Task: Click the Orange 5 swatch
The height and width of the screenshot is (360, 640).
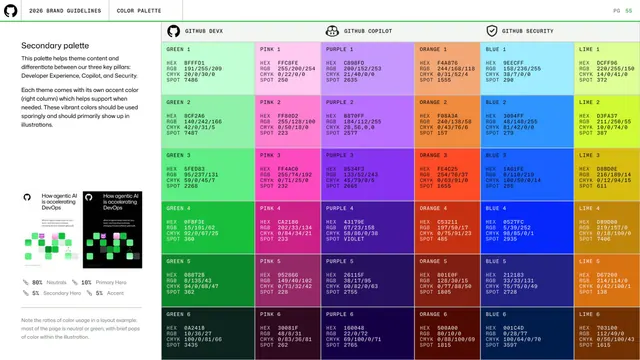Action: [x=447, y=280]
